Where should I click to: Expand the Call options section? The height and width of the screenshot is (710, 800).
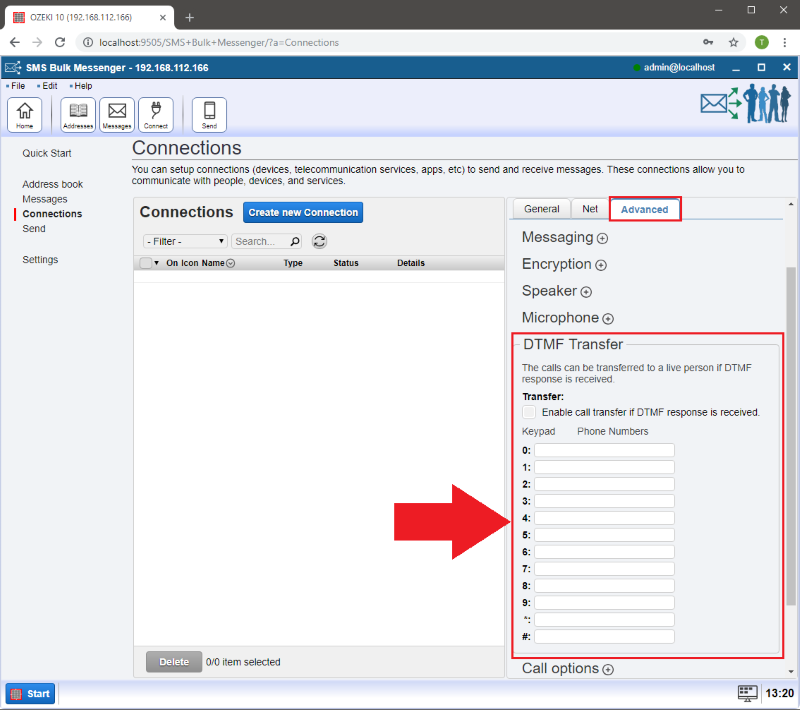(608, 669)
